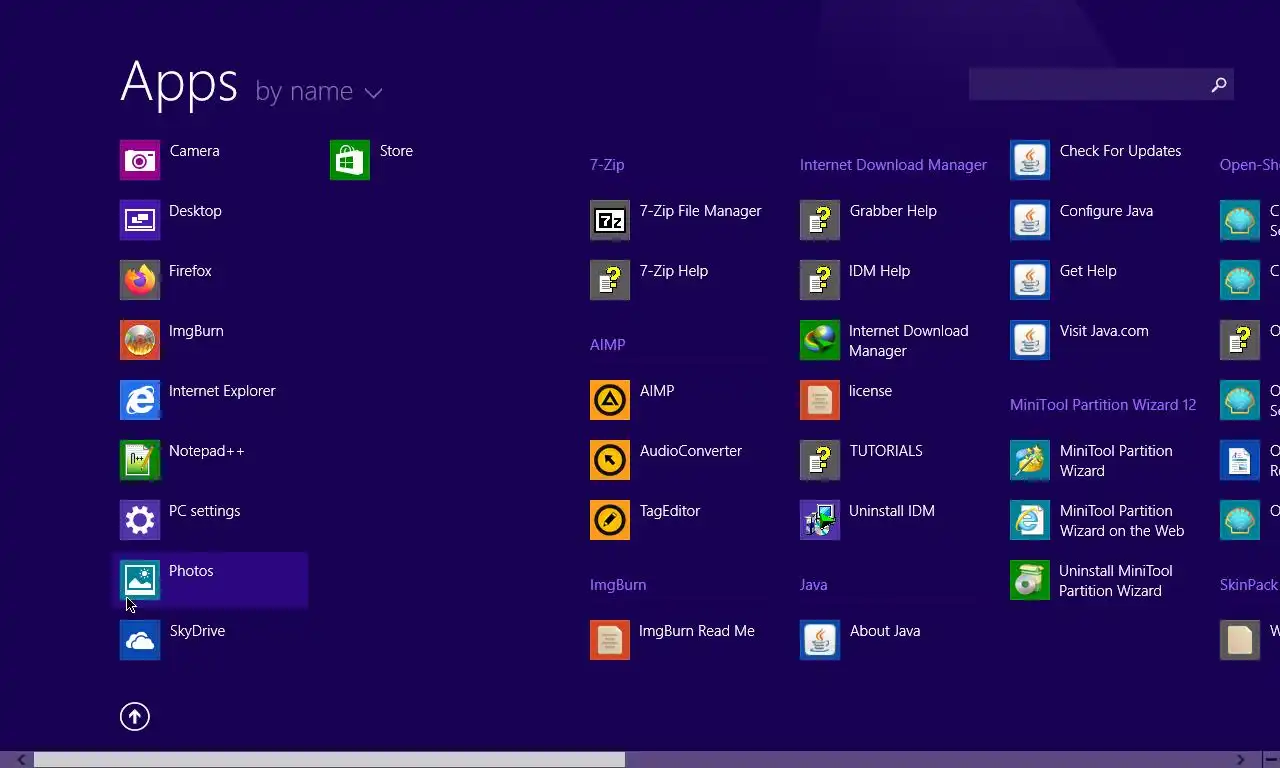
Task: Open the license document icon
Action: 820,400
